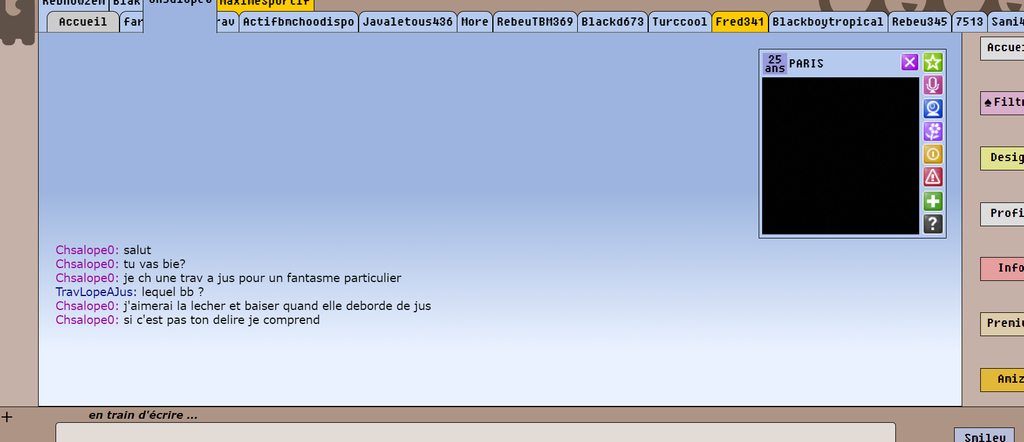Click the '25 ans' age label

[x=775, y=63]
